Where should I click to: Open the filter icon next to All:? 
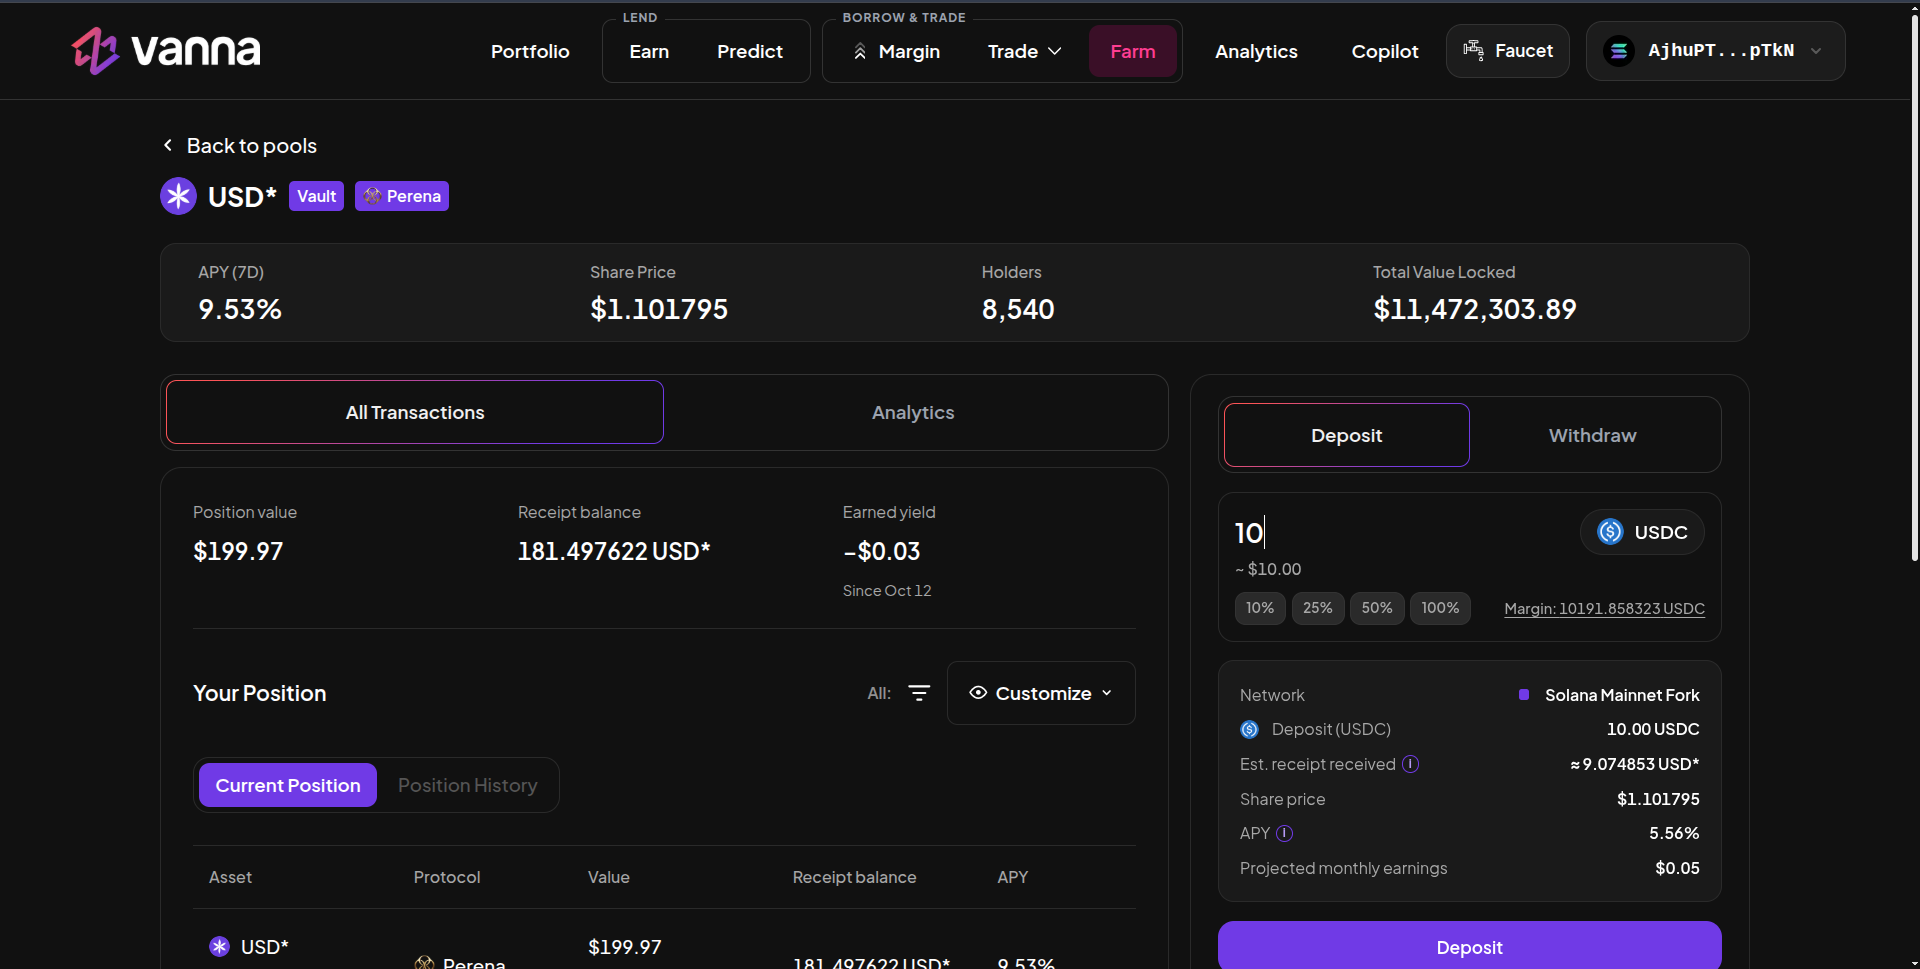coord(919,693)
